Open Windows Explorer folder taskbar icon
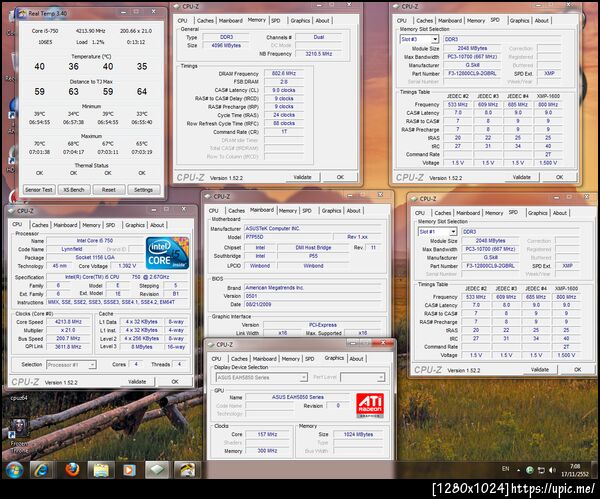 (101, 470)
